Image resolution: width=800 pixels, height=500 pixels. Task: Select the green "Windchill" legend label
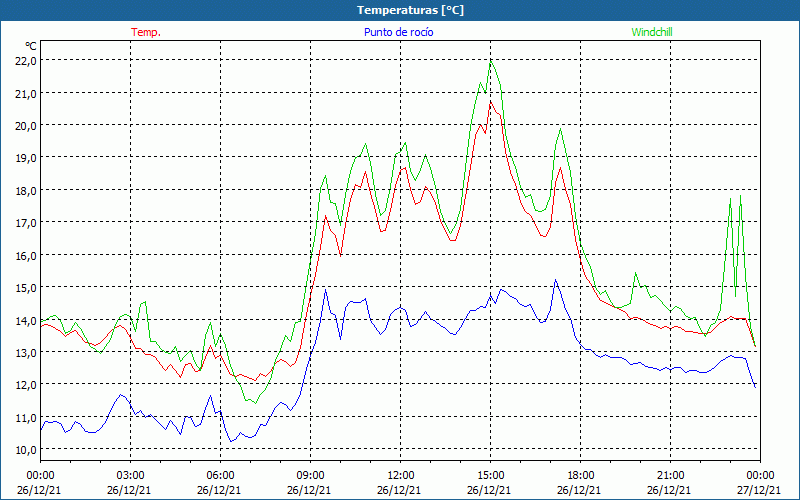[652, 32]
